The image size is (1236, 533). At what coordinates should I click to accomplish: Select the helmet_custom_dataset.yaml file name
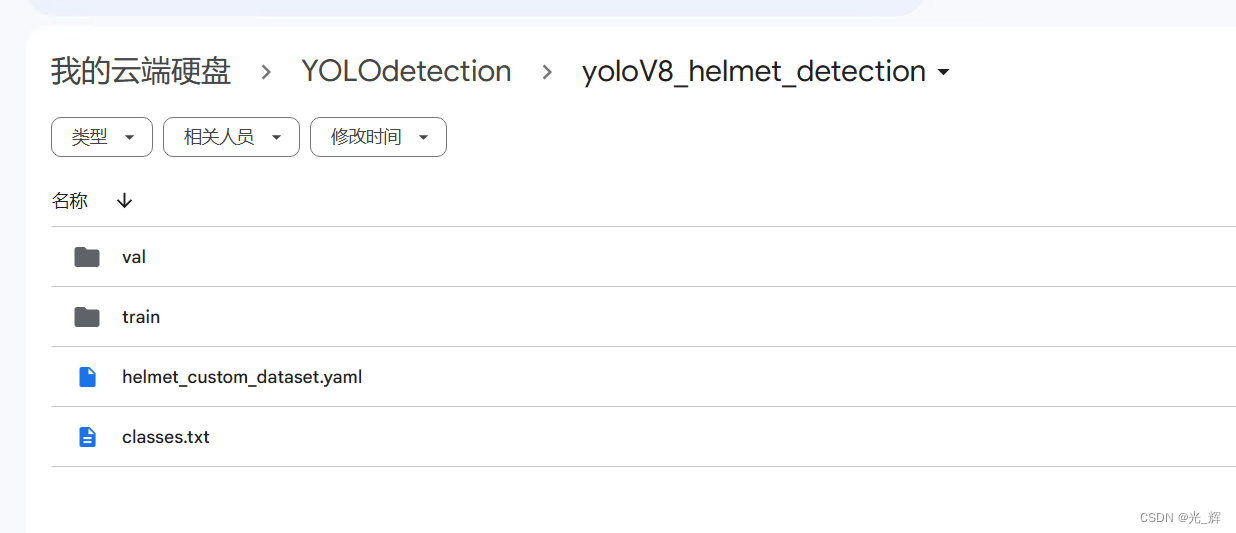tap(242, 377)
